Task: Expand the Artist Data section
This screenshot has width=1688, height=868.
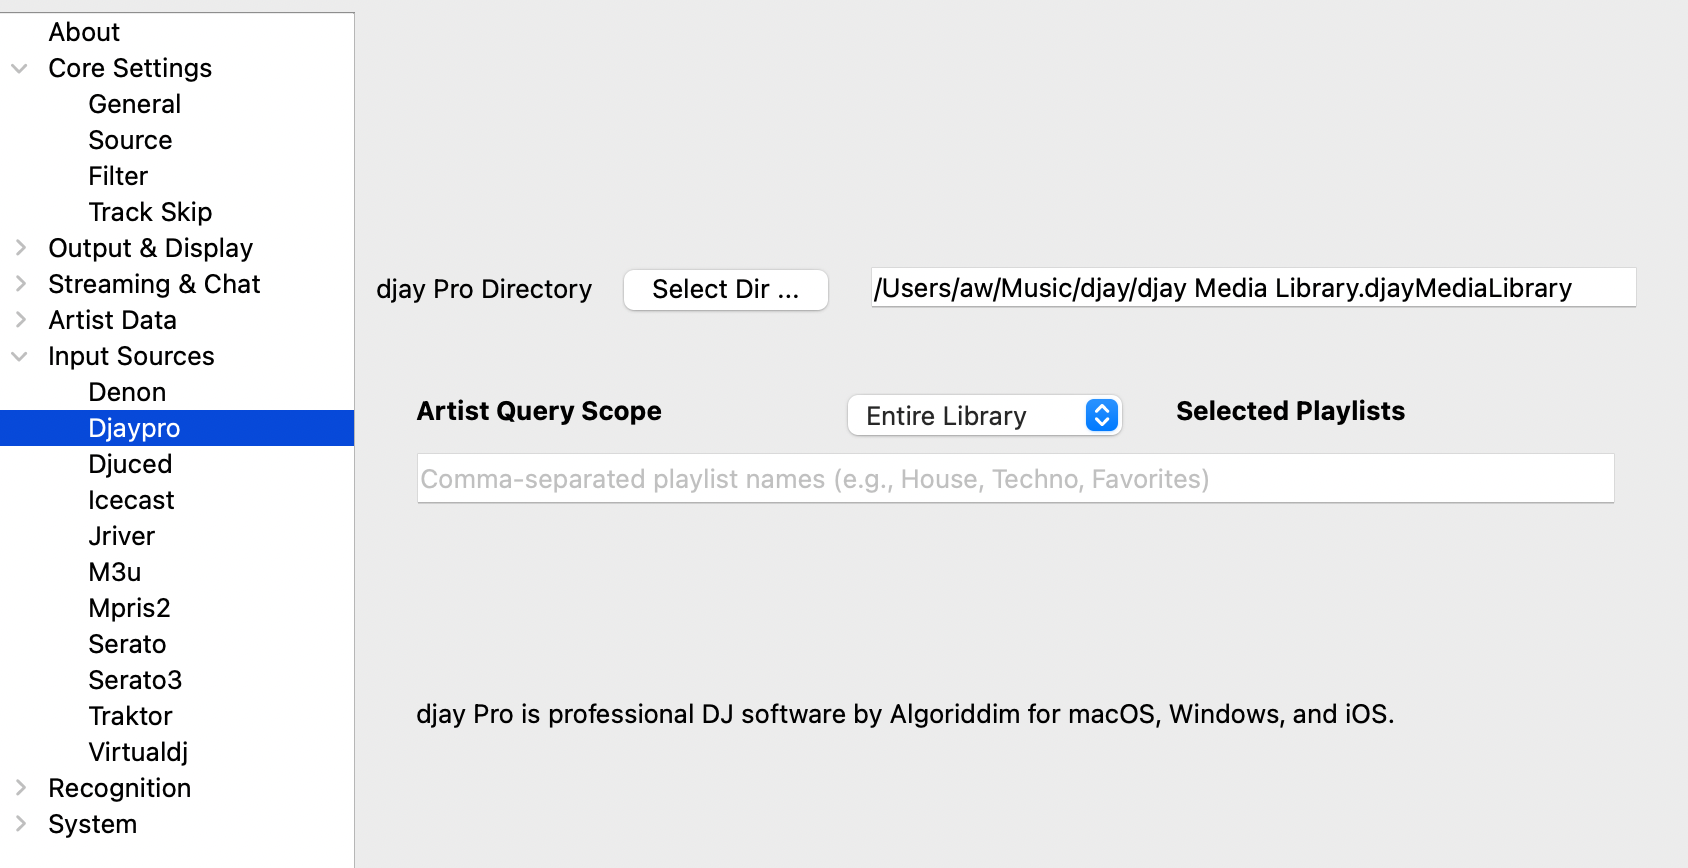Action: click(x=20, y=320)
